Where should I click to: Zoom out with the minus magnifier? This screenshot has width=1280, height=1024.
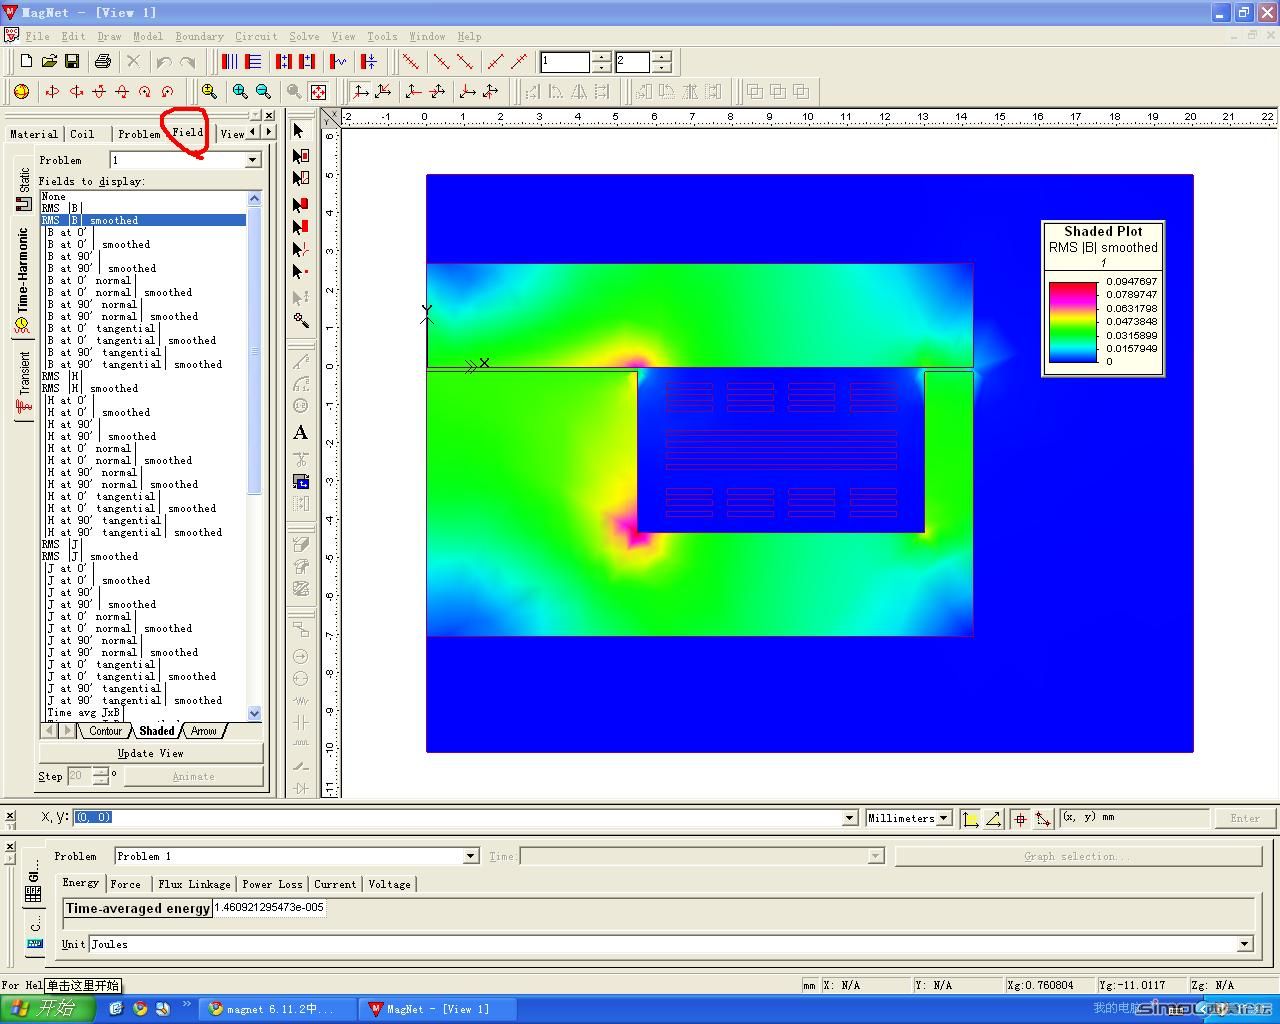pos(263,91)
